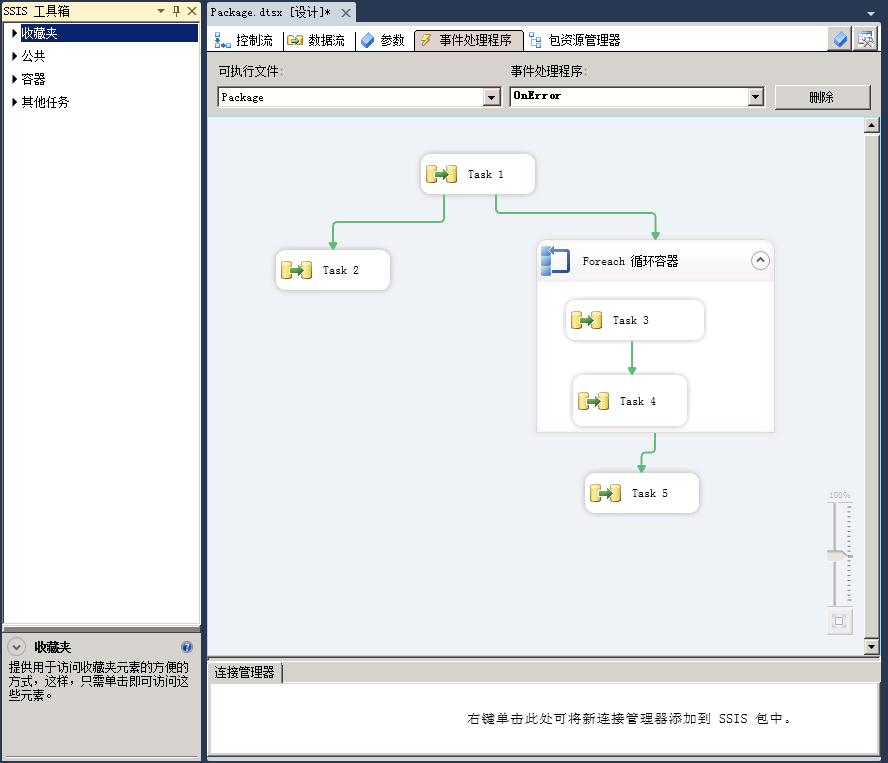Click the Task 5 data flow icon
888x763 pixels.
[x=605, y=493]
